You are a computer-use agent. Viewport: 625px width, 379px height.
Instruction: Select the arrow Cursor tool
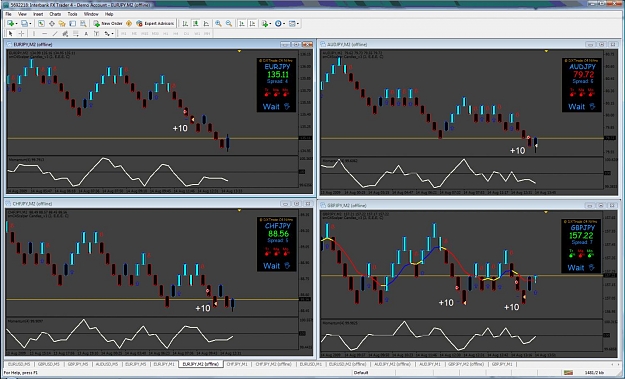tap(11, 33)
